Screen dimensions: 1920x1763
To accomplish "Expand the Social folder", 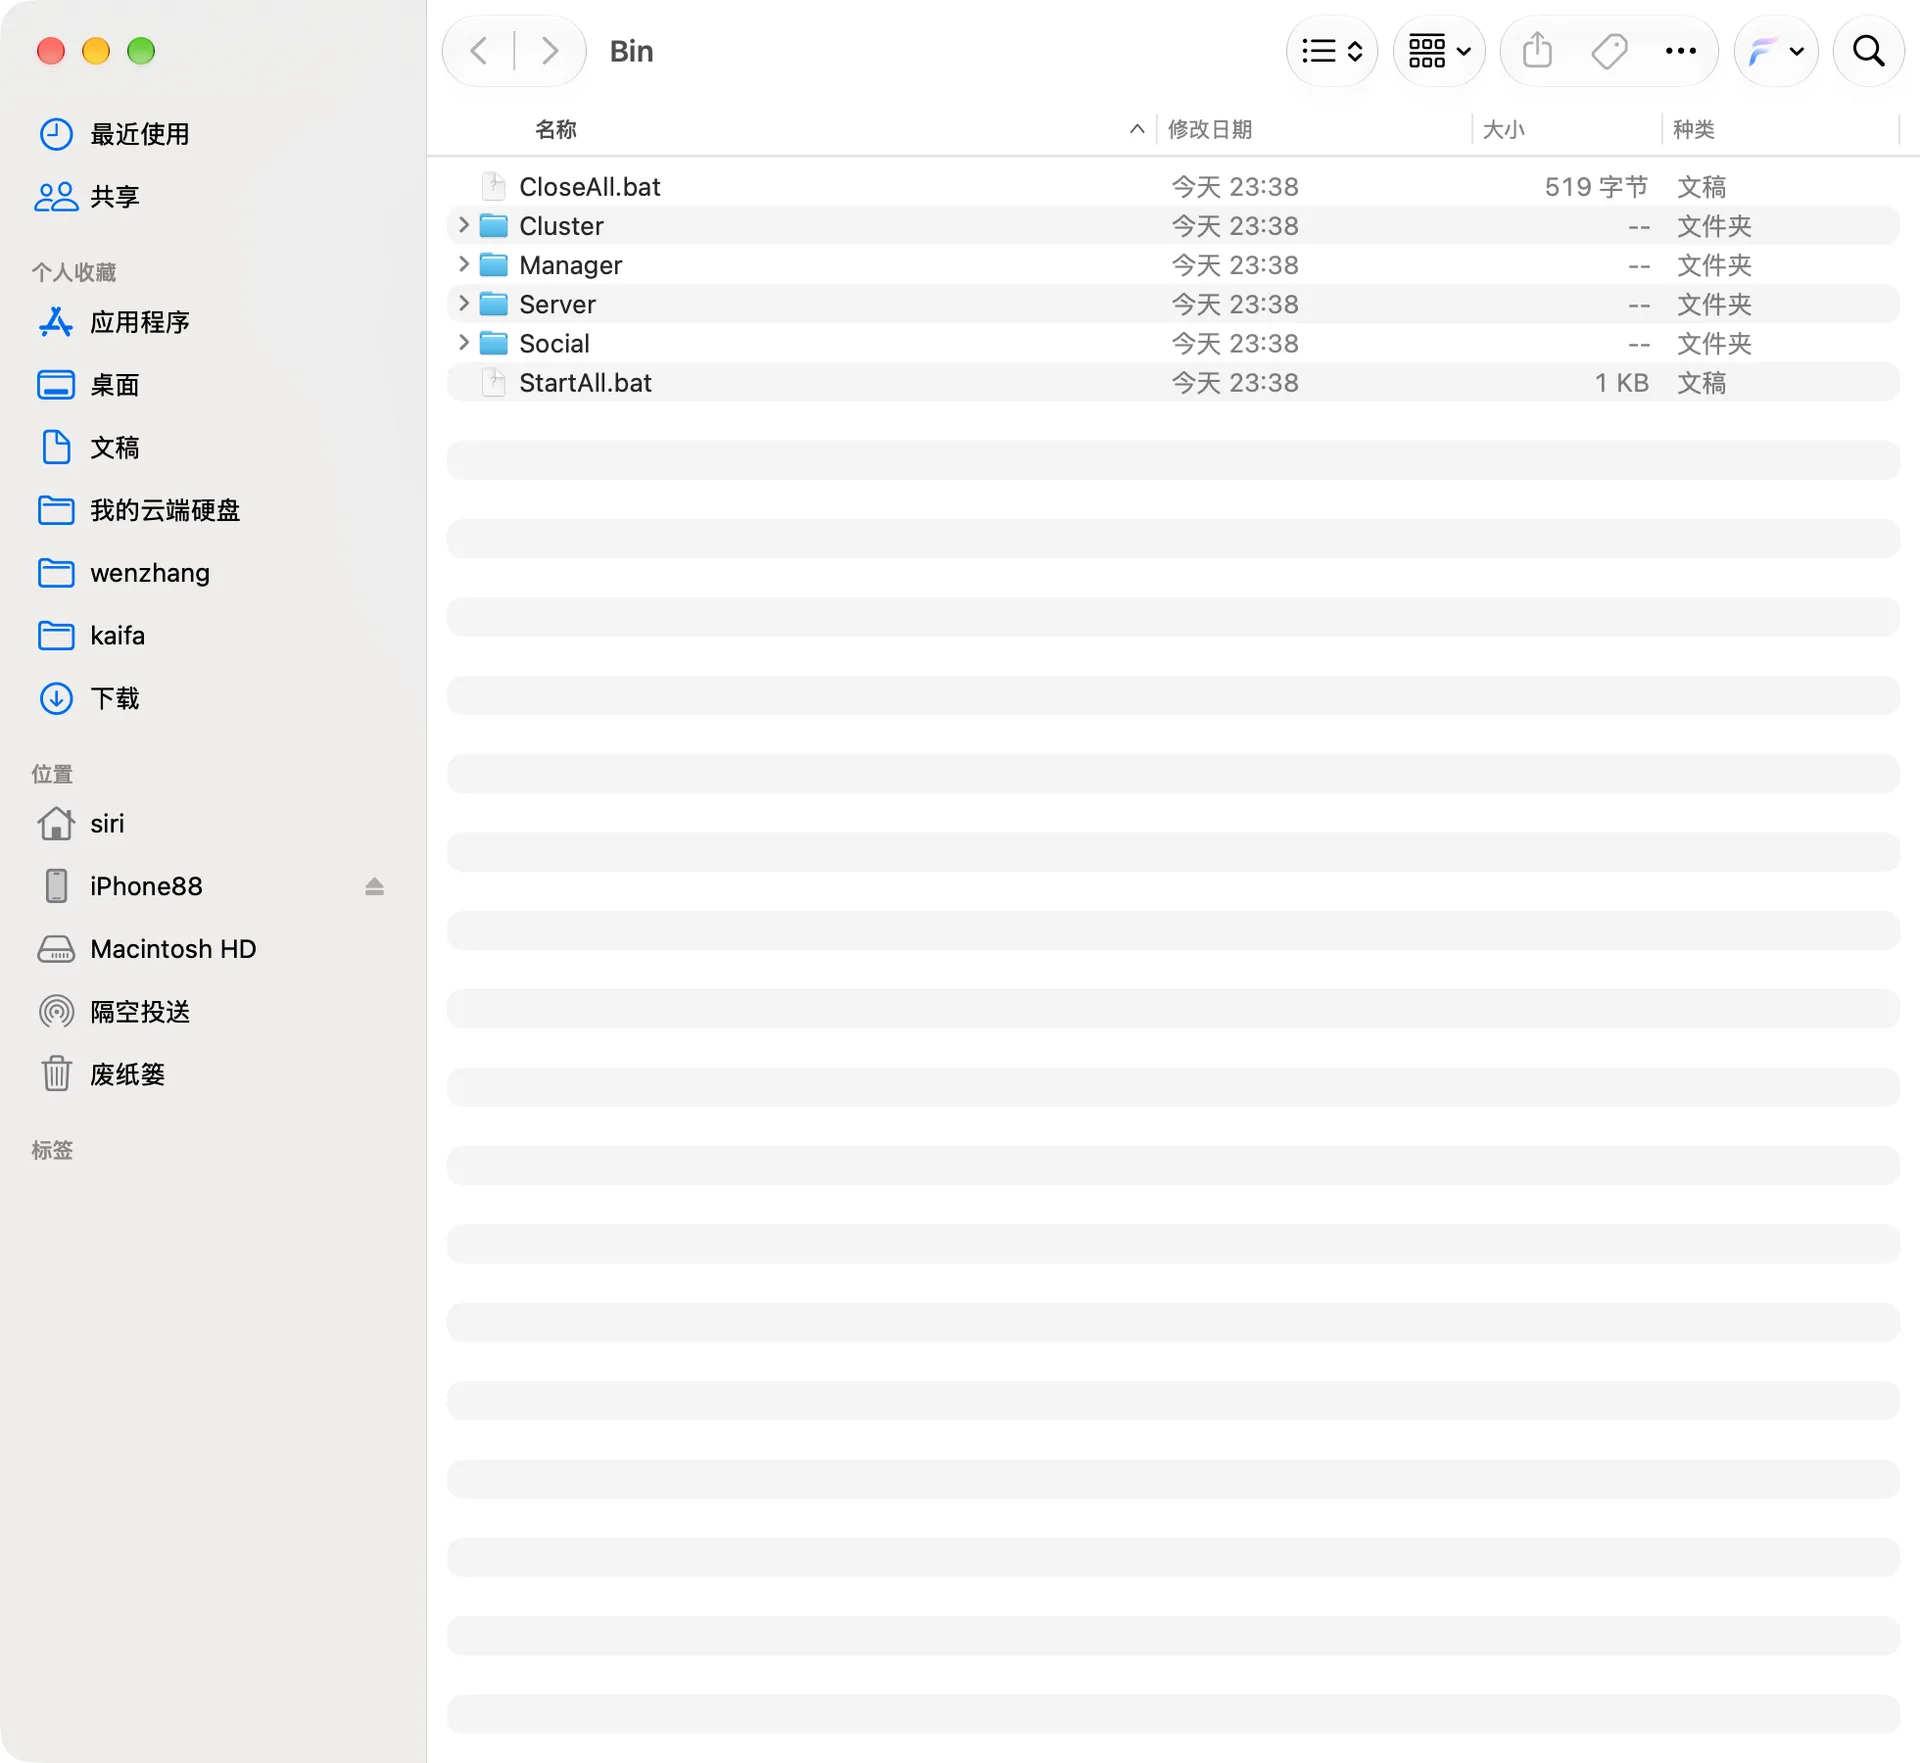I will [463, 343].
